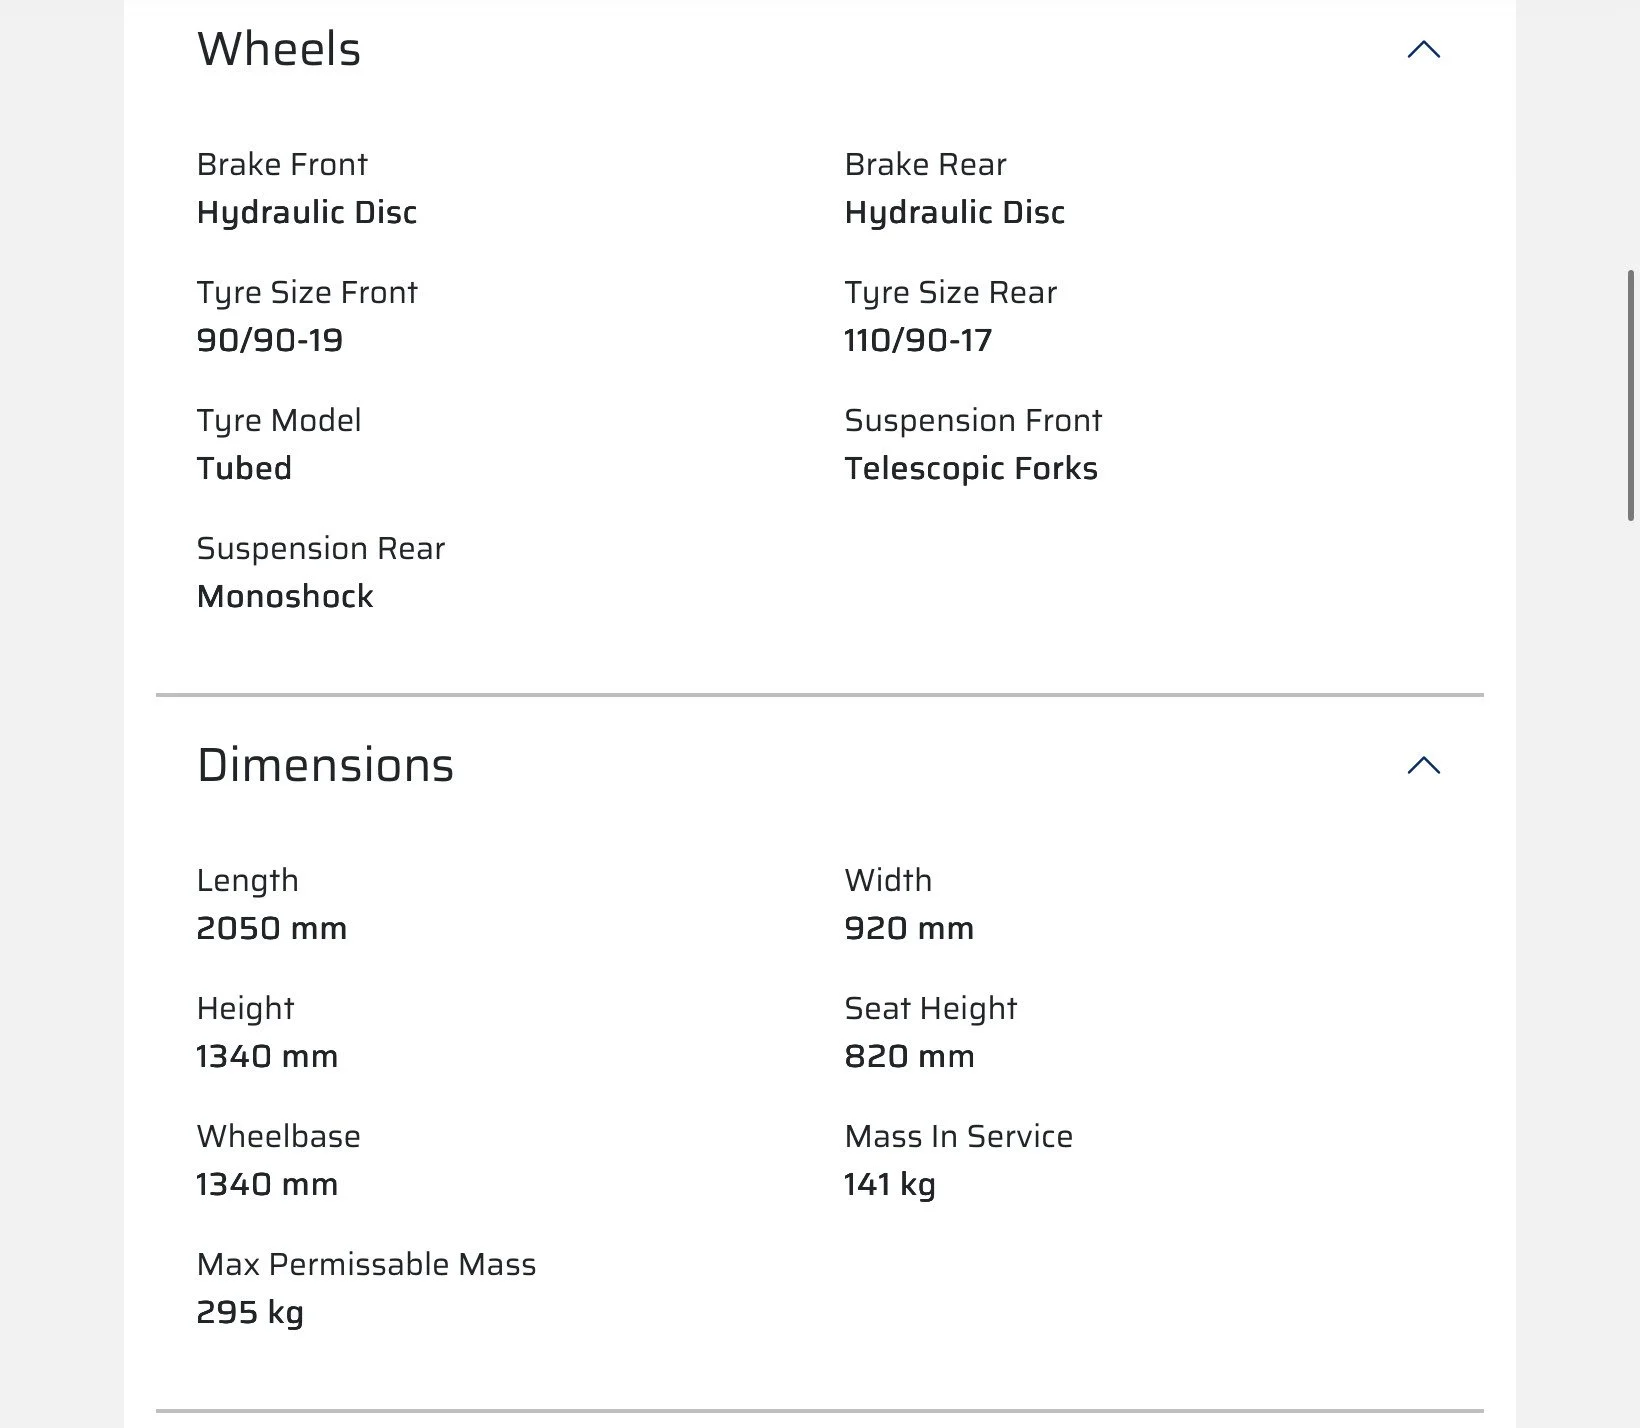The width and height of the screenshot is (1640, 1428).
Task: Select the Brake Front label
Action: click(282, 164)
